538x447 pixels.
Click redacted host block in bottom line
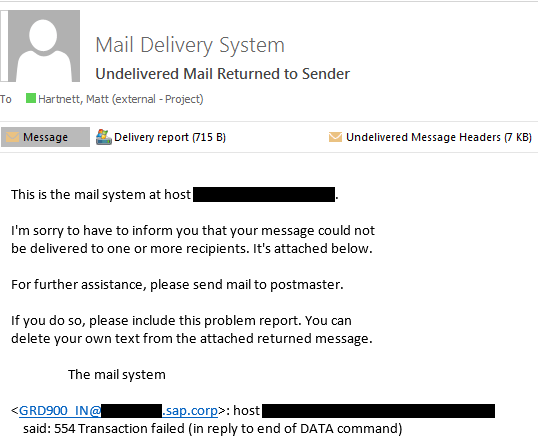pos(378,411)
